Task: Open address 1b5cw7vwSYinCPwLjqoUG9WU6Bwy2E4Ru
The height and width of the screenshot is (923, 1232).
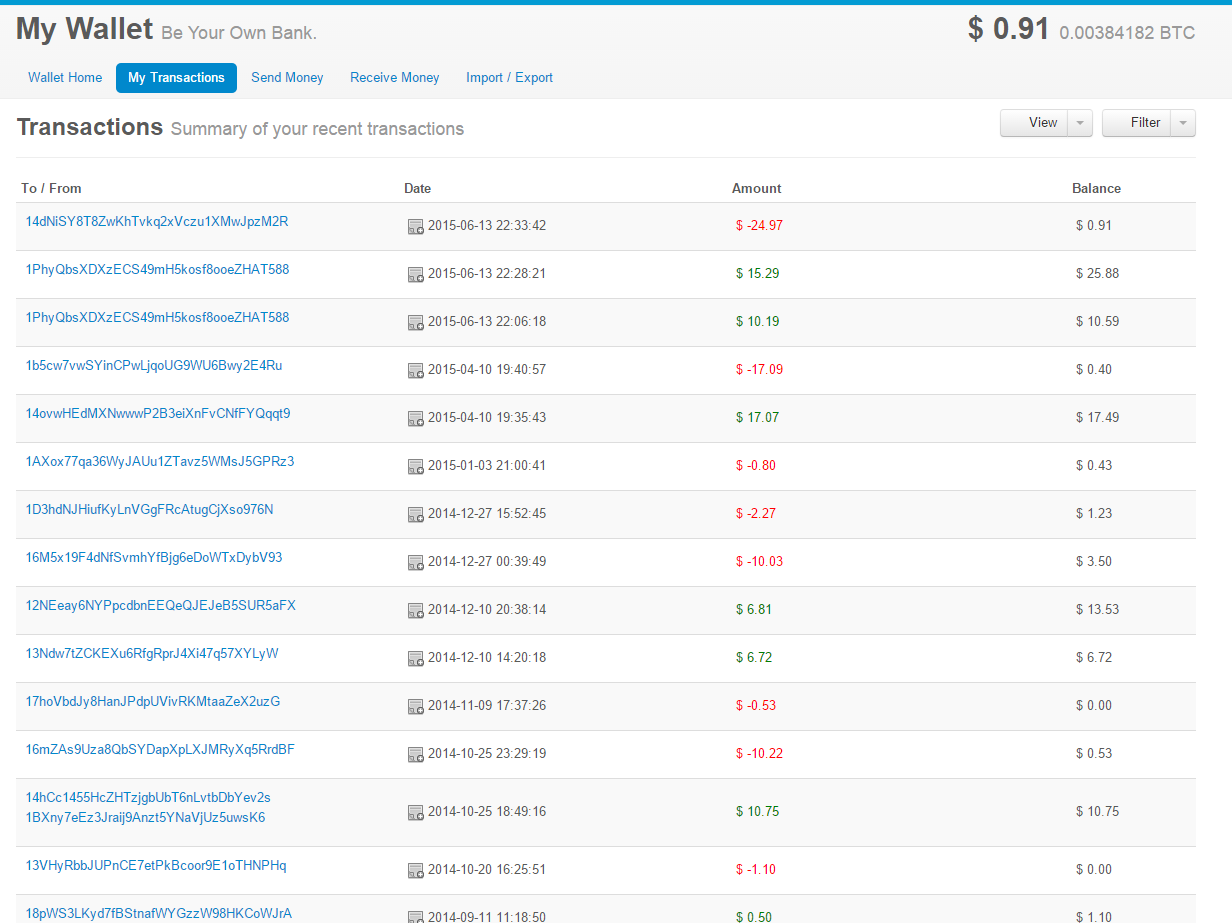Action: point(154,365)
